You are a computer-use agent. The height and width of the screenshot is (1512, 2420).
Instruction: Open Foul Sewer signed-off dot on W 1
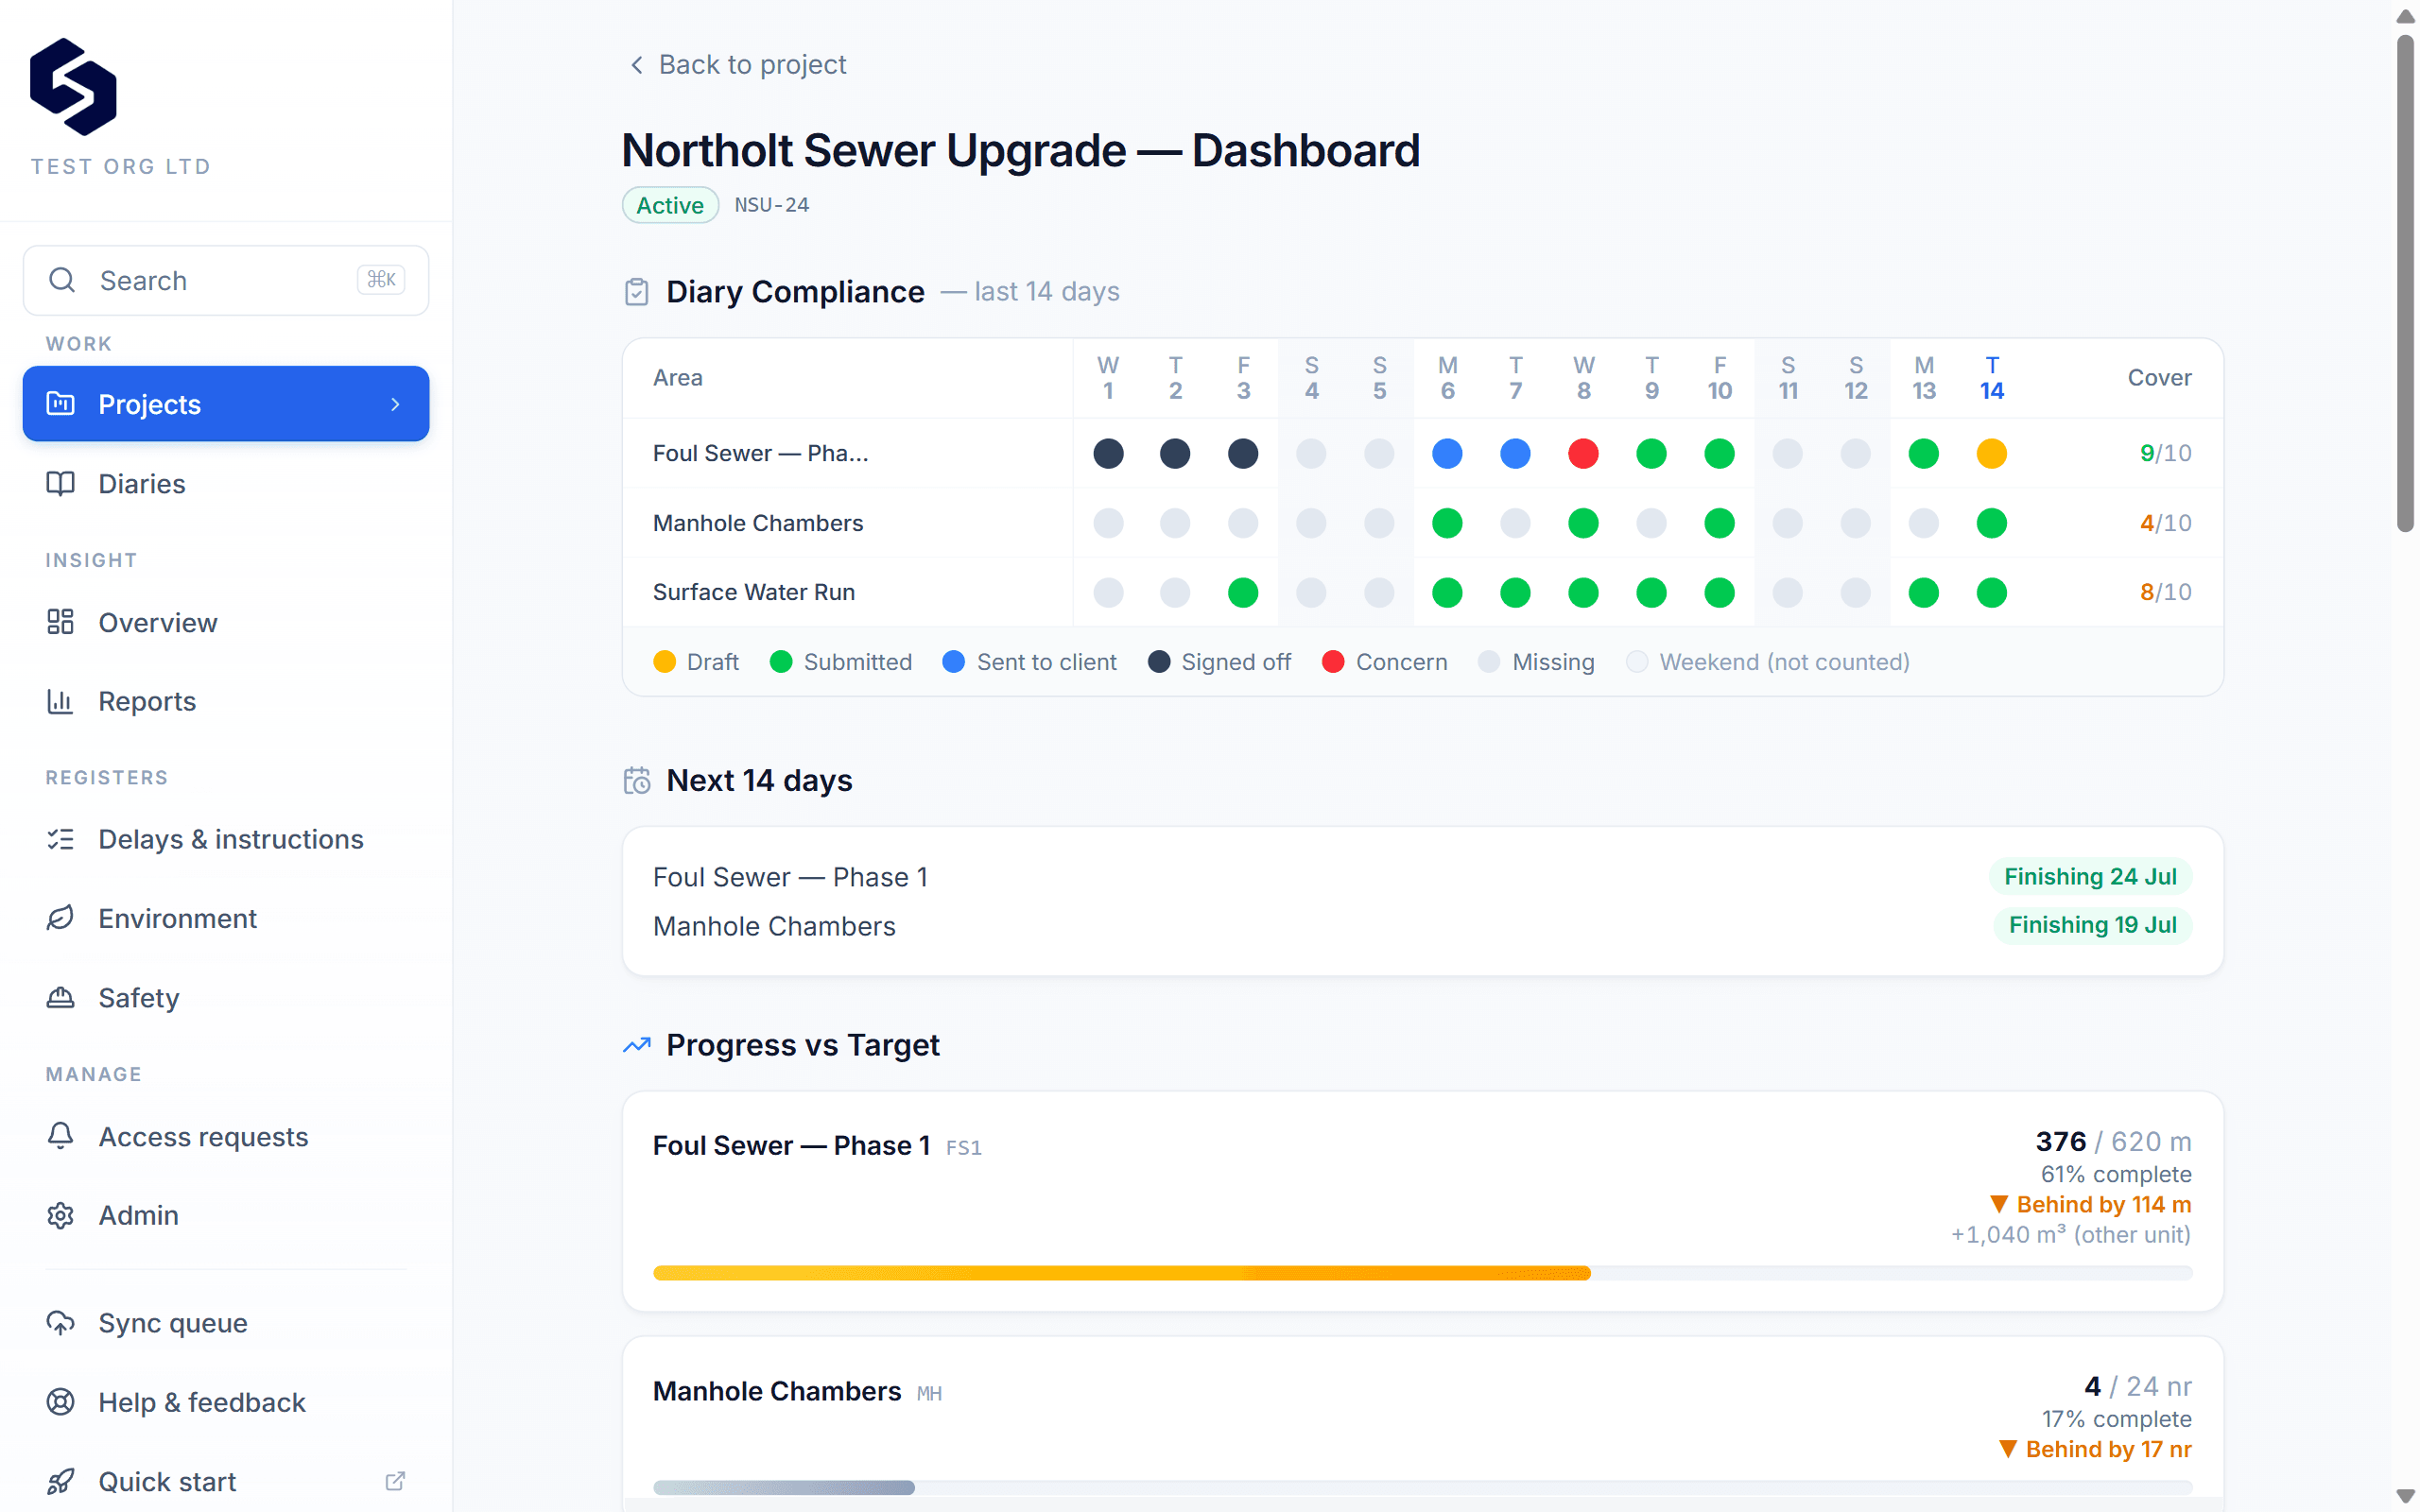(1108, 453)
